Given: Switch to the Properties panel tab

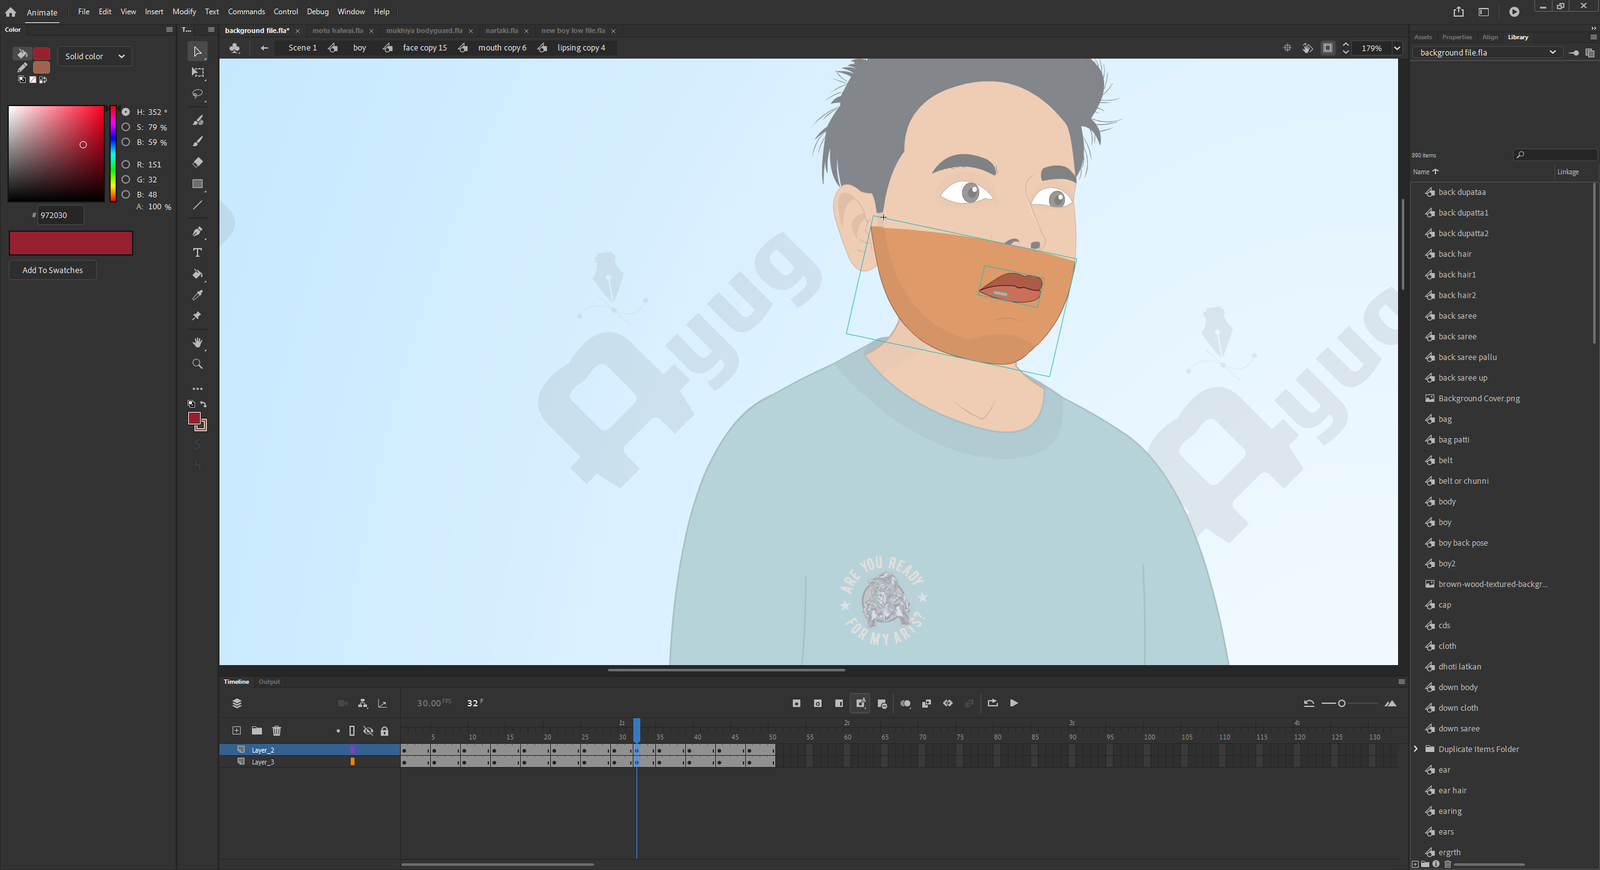Looking at the screenshot, I should tap(1456, 37).
